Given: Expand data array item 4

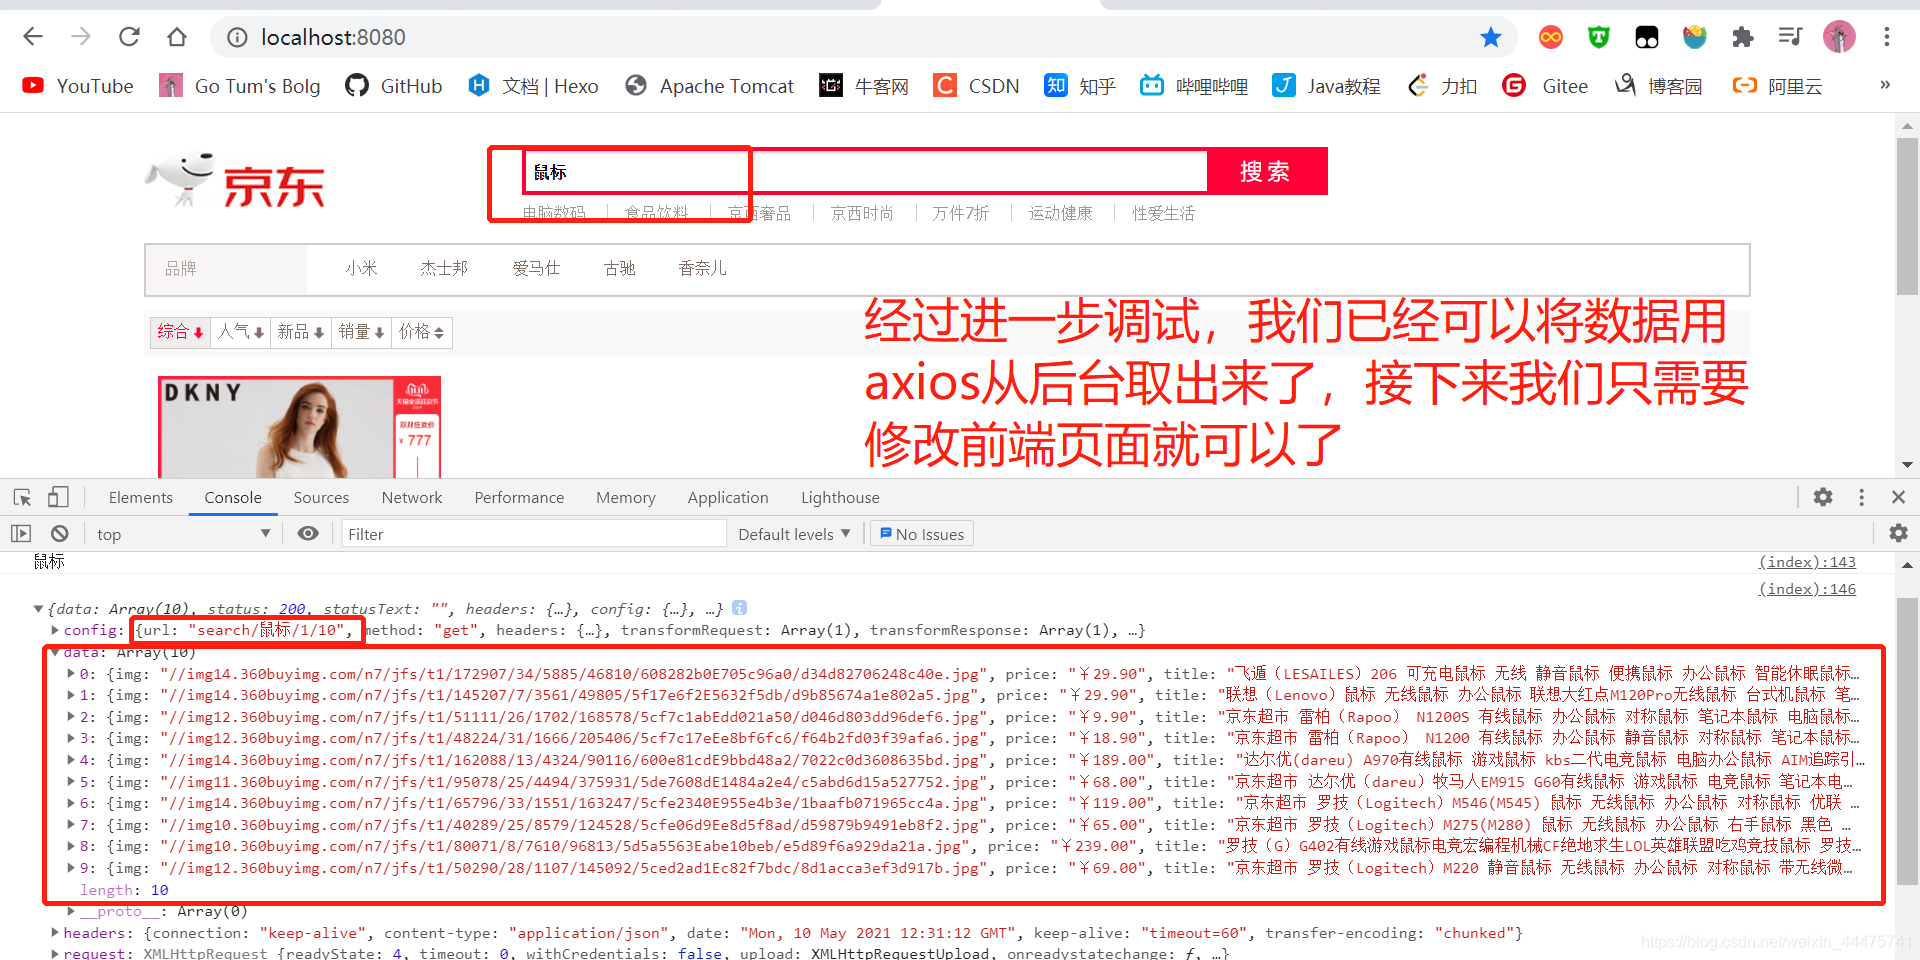Looking at the screenshot, I should [x=71, y=760].
